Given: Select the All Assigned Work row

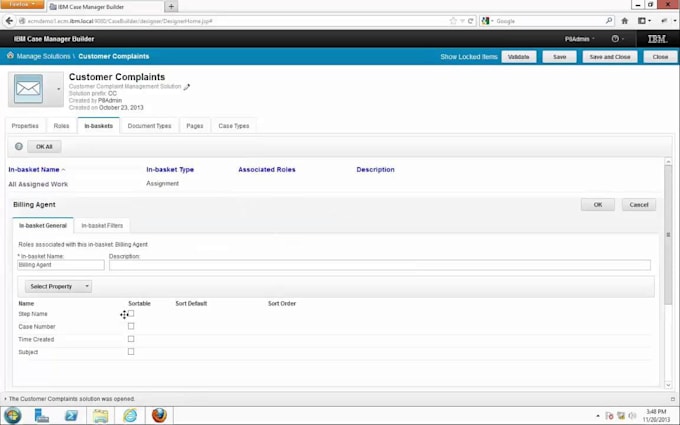Looking at the screenshot, I should 334,184.
